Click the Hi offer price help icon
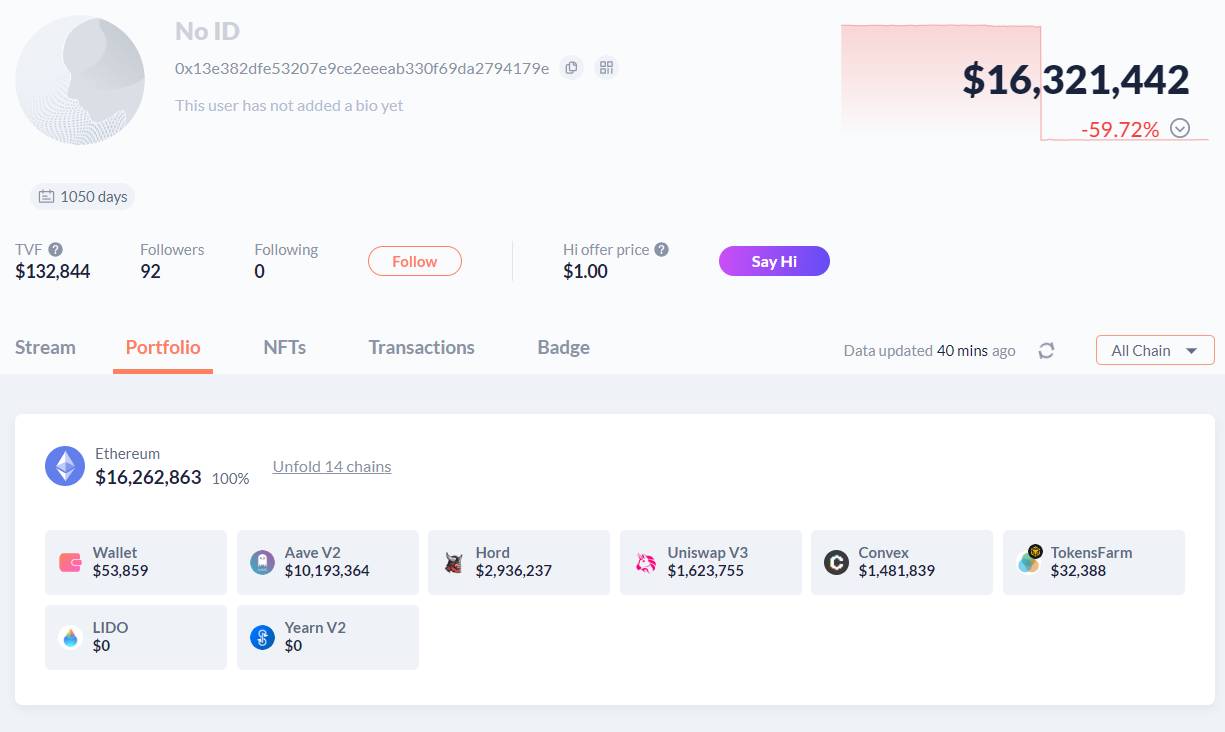This screenshot has height=732, width=1225. click(x=661, y=249)
